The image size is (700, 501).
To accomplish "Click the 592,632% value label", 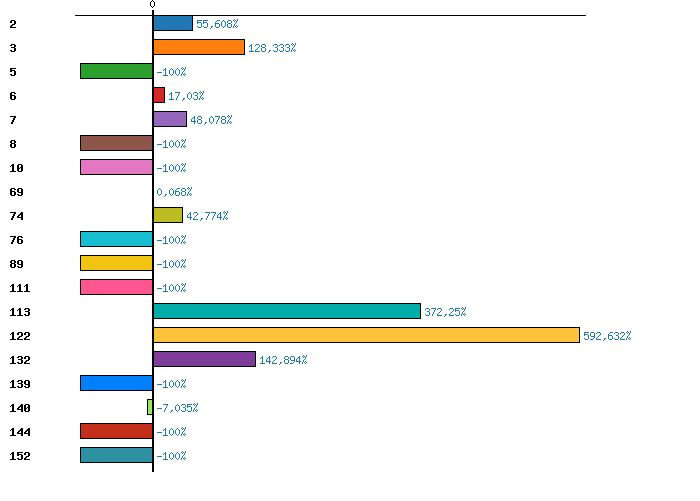I will (607, 336).
